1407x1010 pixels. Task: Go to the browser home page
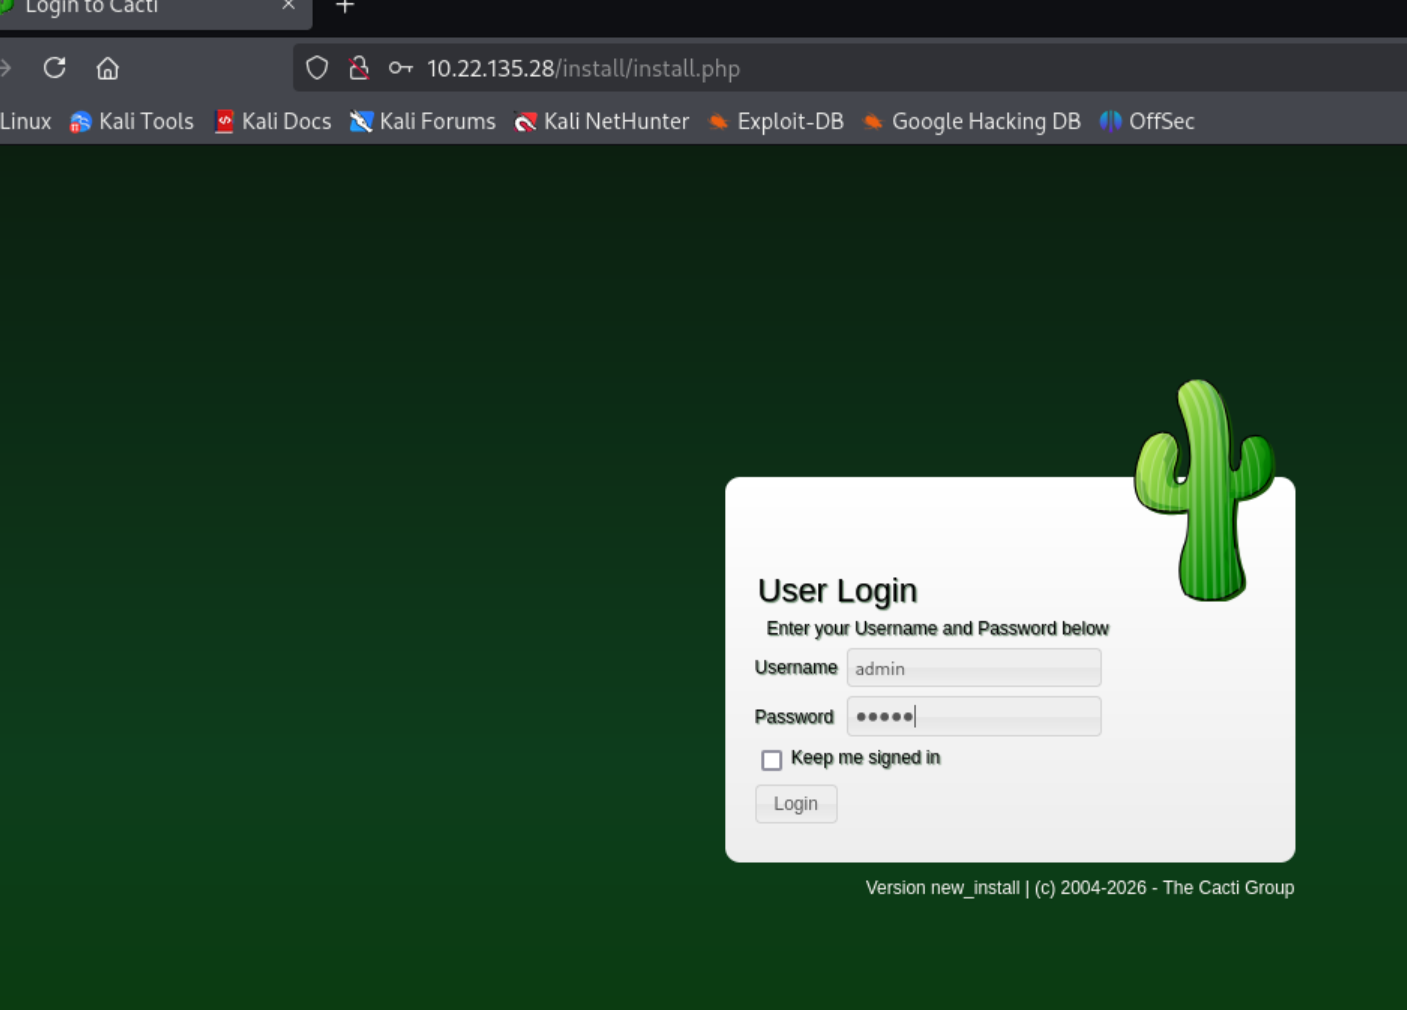pyautogui.click(x=107, y=68)
